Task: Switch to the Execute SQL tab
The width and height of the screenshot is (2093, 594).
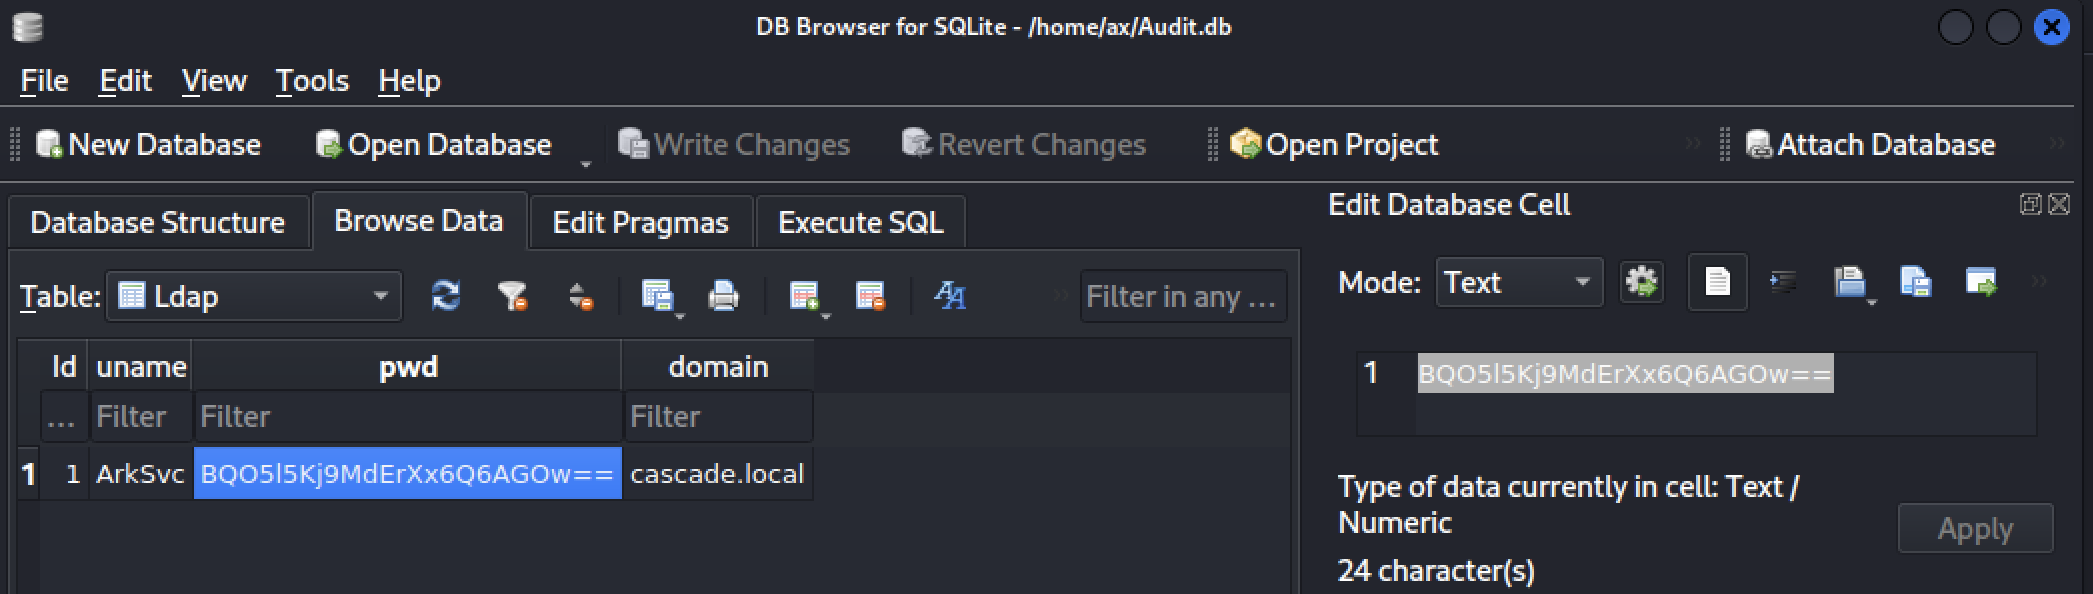Action: pyautogui.click(x=860, y=222)
